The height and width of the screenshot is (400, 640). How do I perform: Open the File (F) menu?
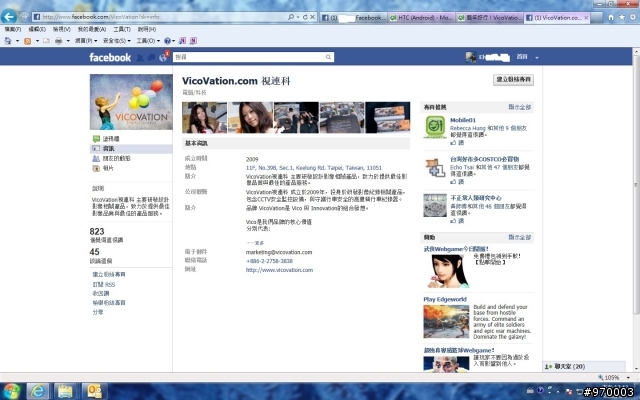13,29
